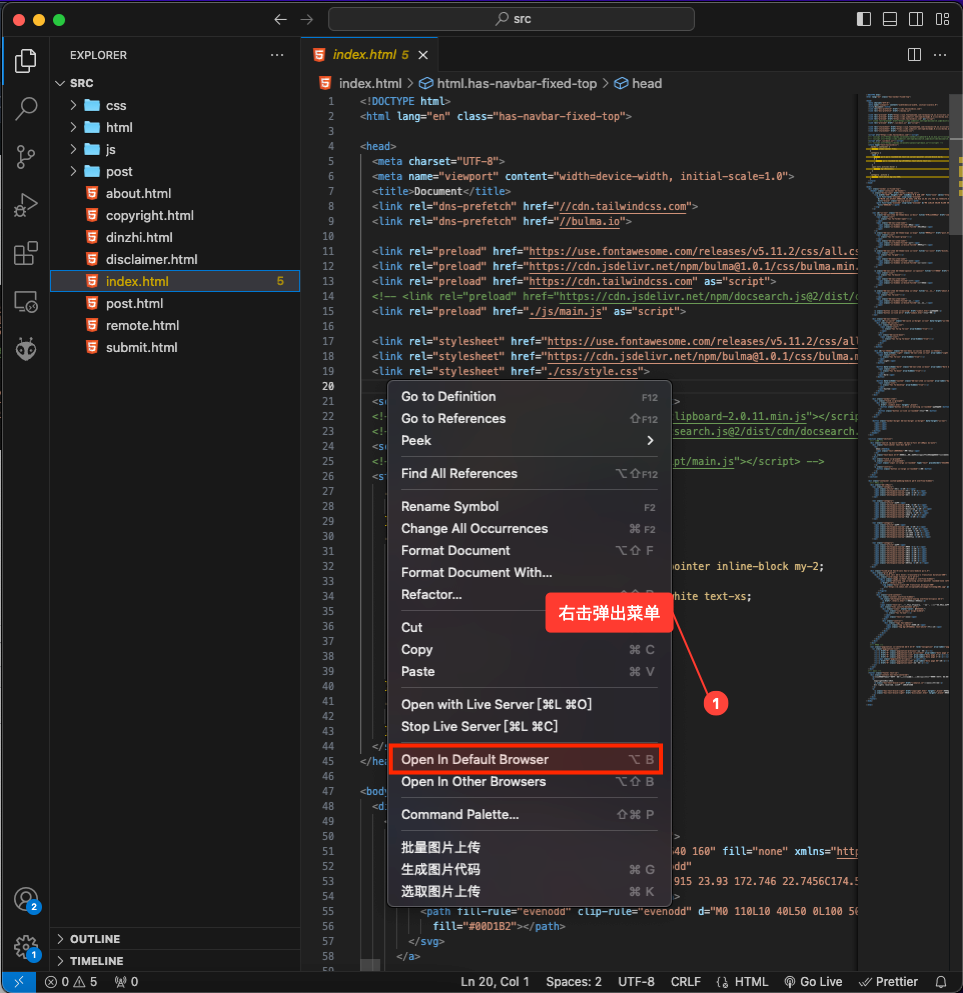Click the Split Editor Right icon
The width and height of the screenshot is (963, 993).
913,55
